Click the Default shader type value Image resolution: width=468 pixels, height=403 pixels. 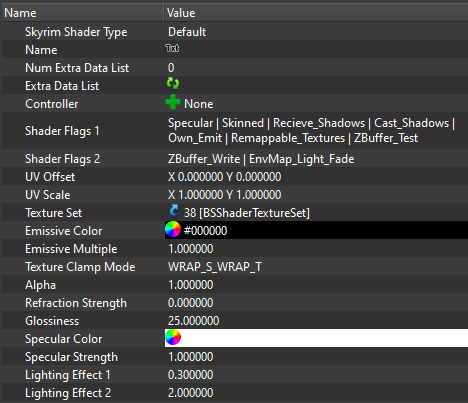(x=187, y=32)
